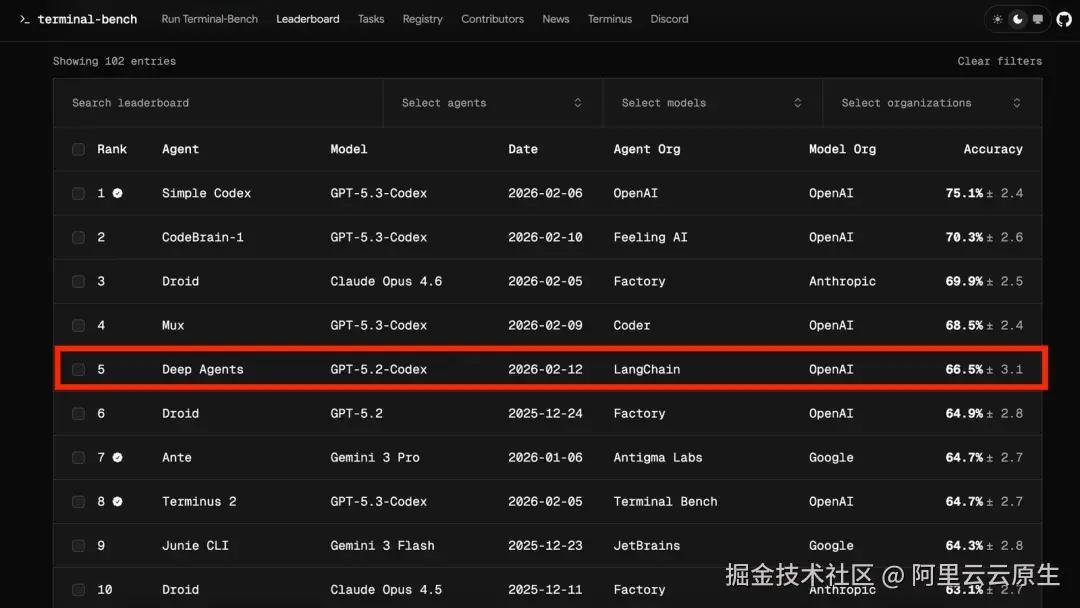Click the 2026-02-12 date cell
Image resolution: width=1080 pixels, height=608 pixels.
tap(545, 370)
